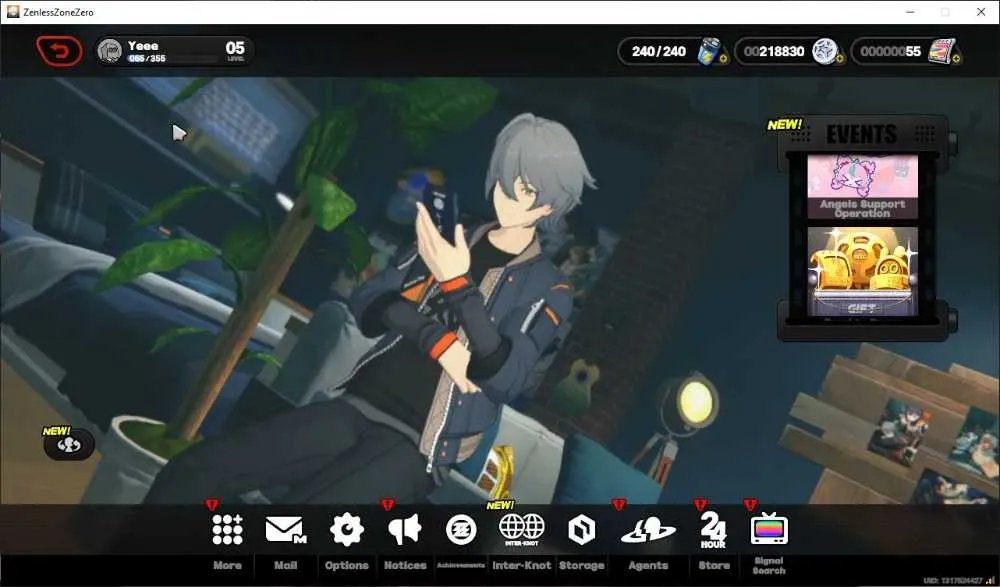
Task: Open the Achievements medal icon
Action: (461, 530)
